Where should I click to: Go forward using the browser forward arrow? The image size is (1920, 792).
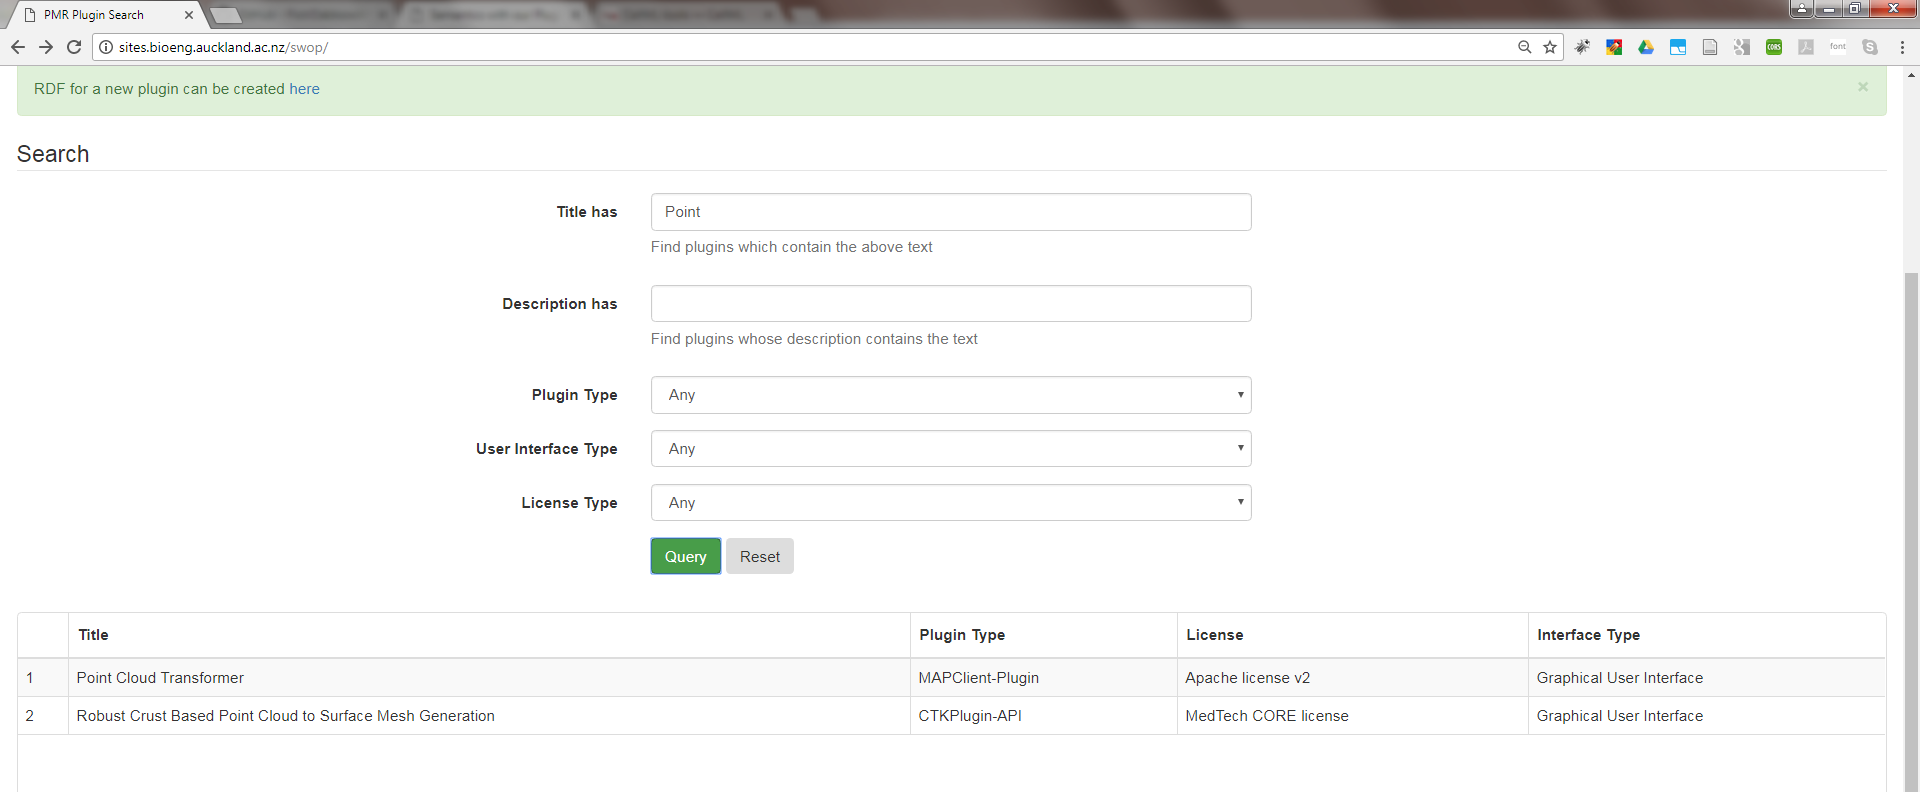click(46, 47)
